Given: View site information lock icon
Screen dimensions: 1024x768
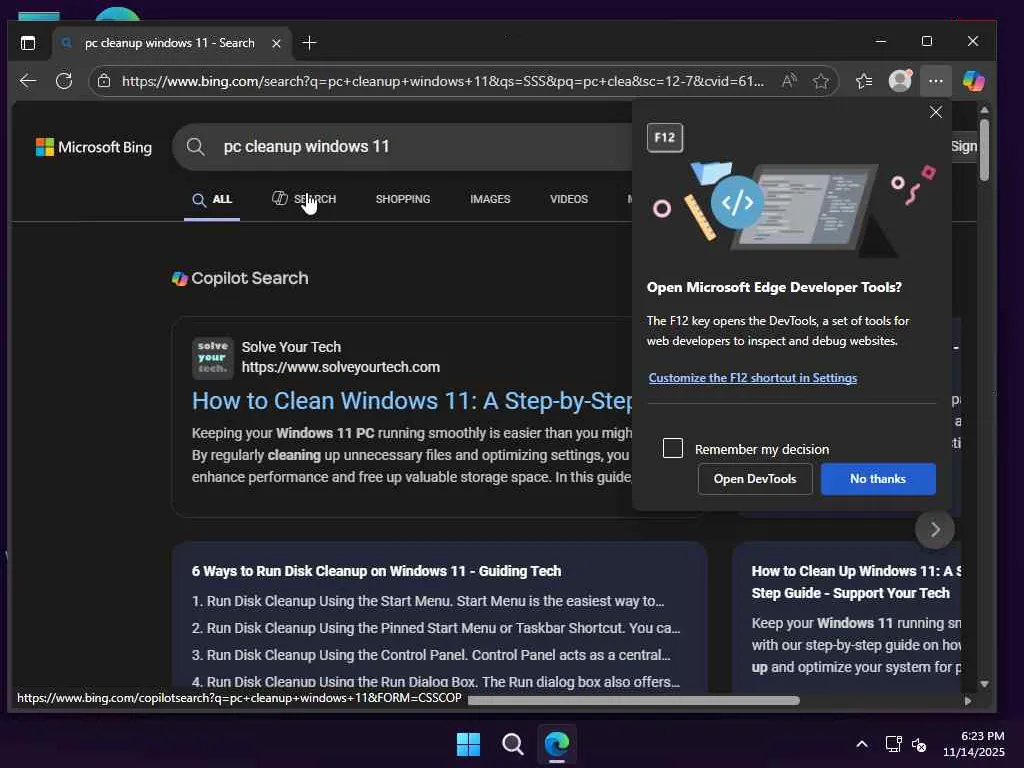Looking at the screenshot, I should click(x=104, y=81).
